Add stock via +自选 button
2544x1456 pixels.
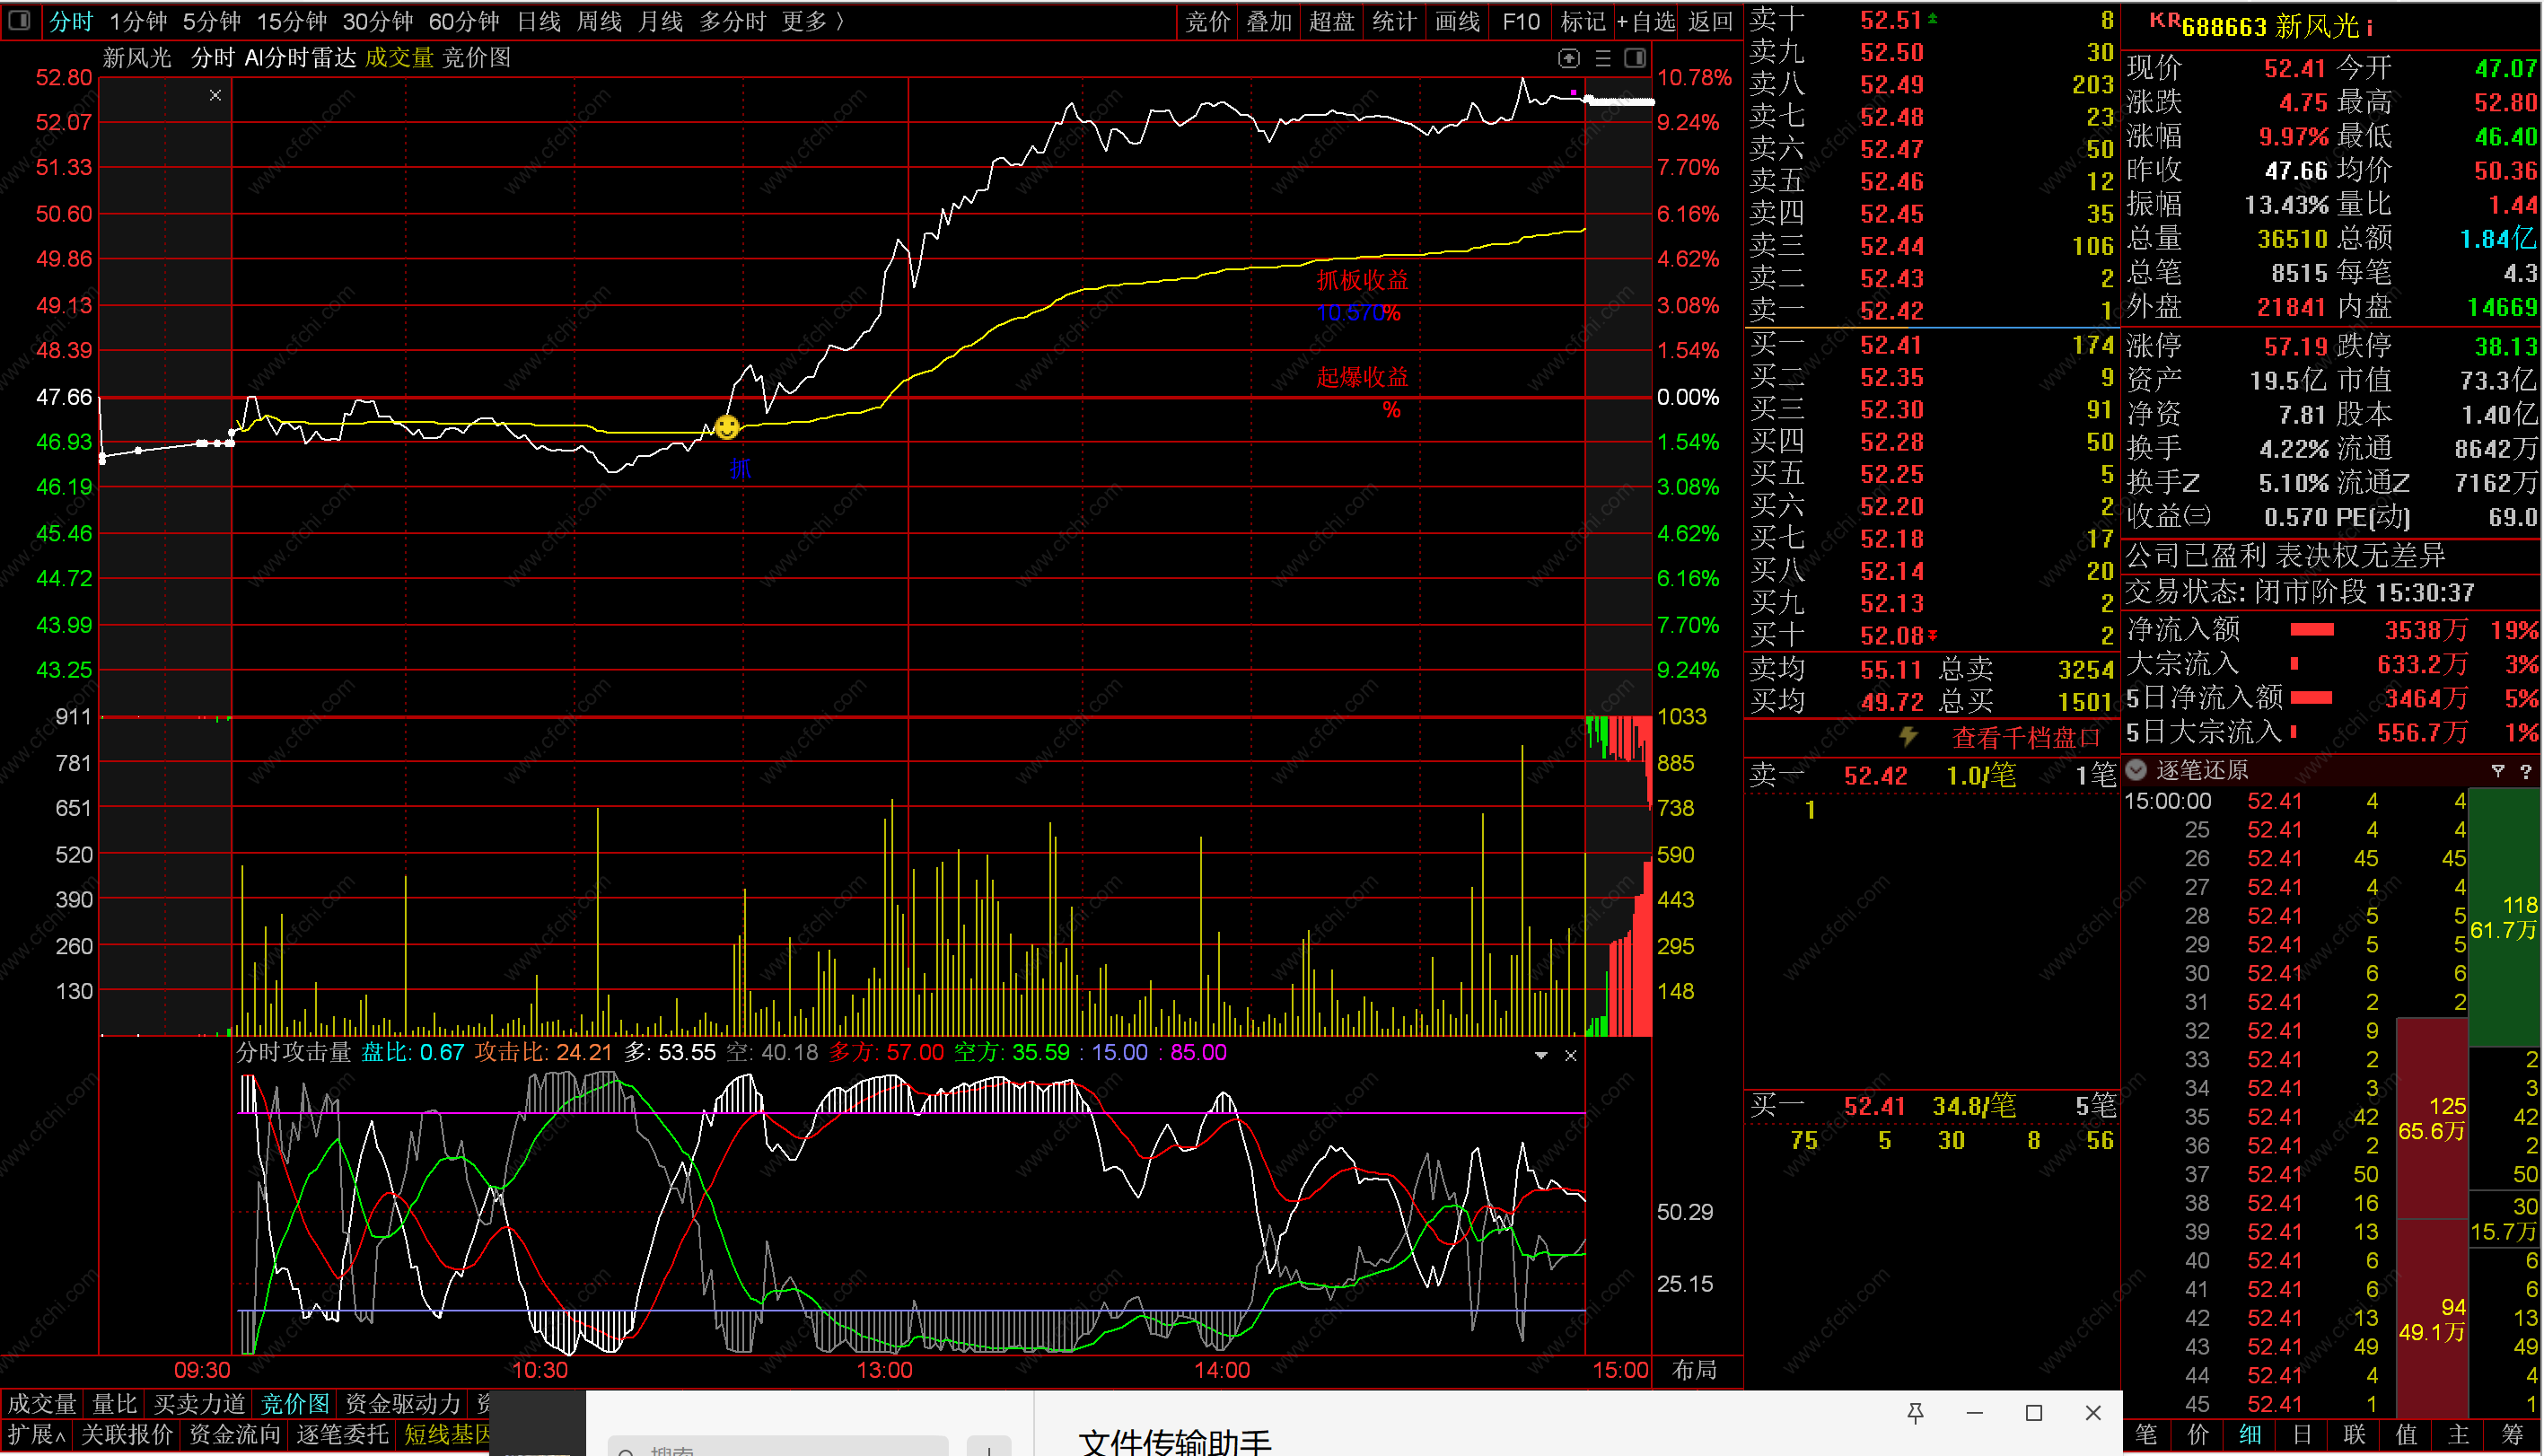tap(1646, 21)
